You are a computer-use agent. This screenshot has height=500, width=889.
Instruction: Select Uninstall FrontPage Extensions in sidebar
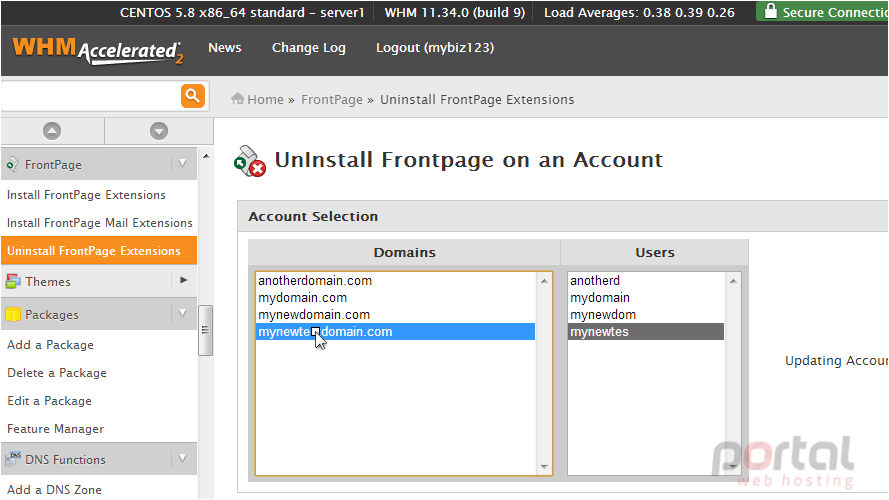coord(99,251)
